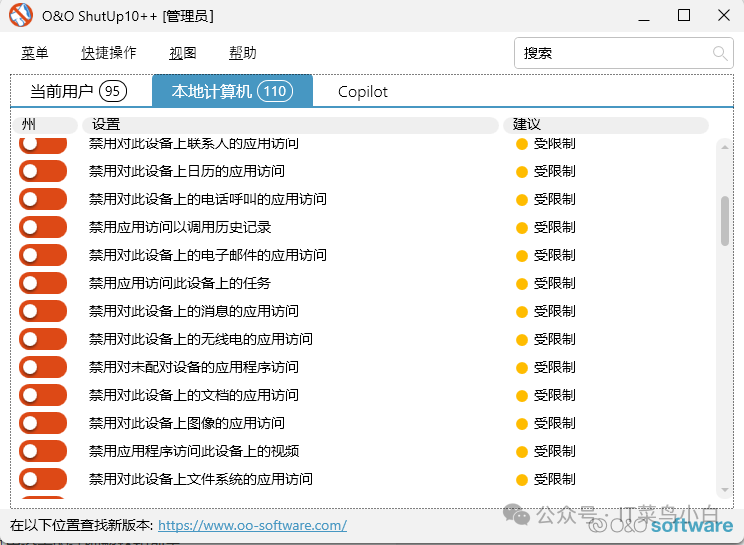Select the text 禁用应用程序访问此设备上的视频
Viewport: 744px width, 545px height.
click(x=194, y=451)
